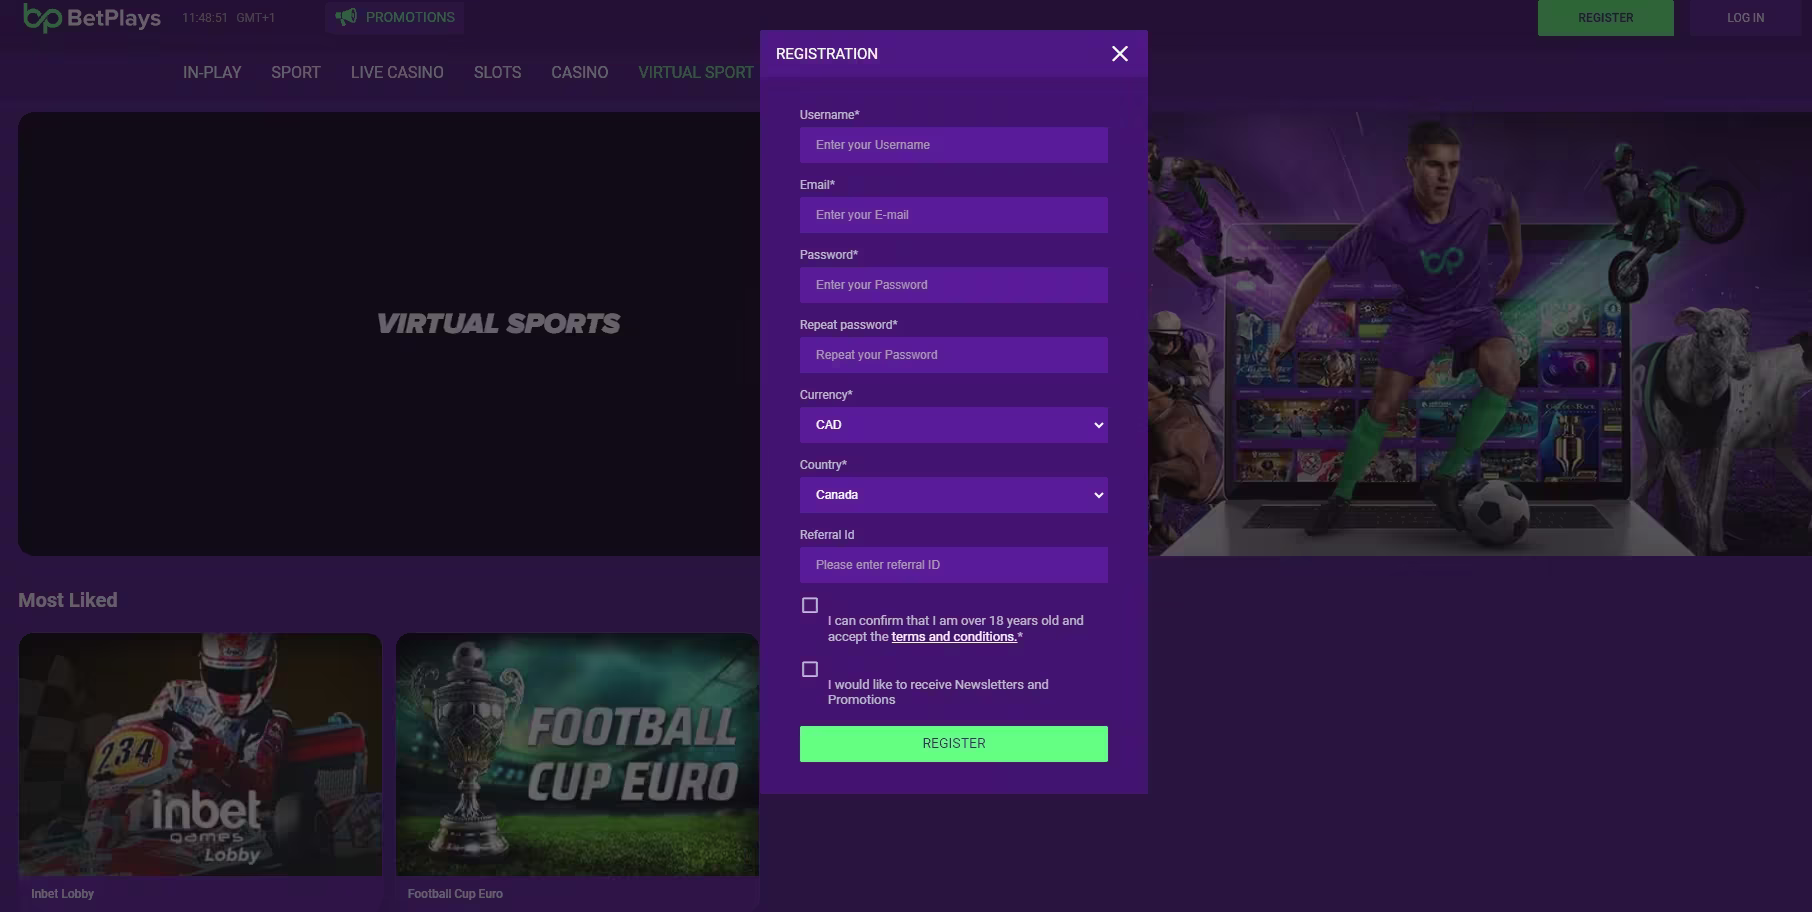Select LIVE CASINO in the navigation
Screen dimensions: 1812x912
click(x=397, y=72)
